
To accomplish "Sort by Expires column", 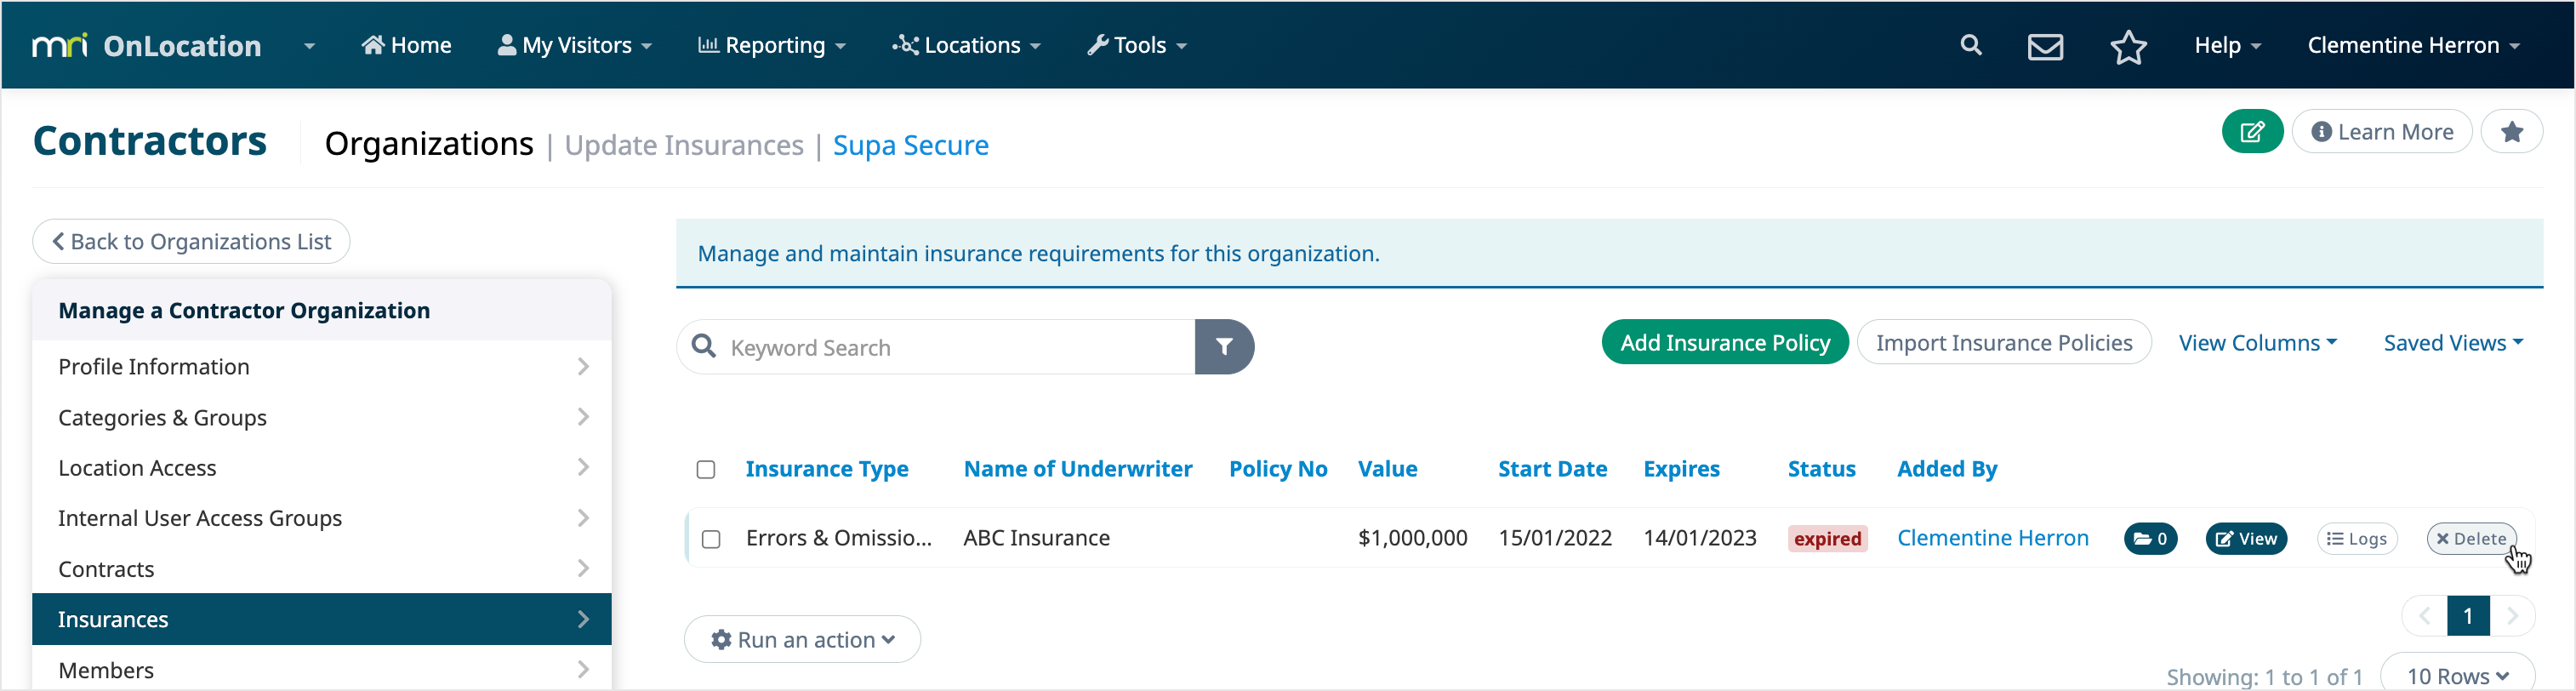I will click(x=1681, y=468).
